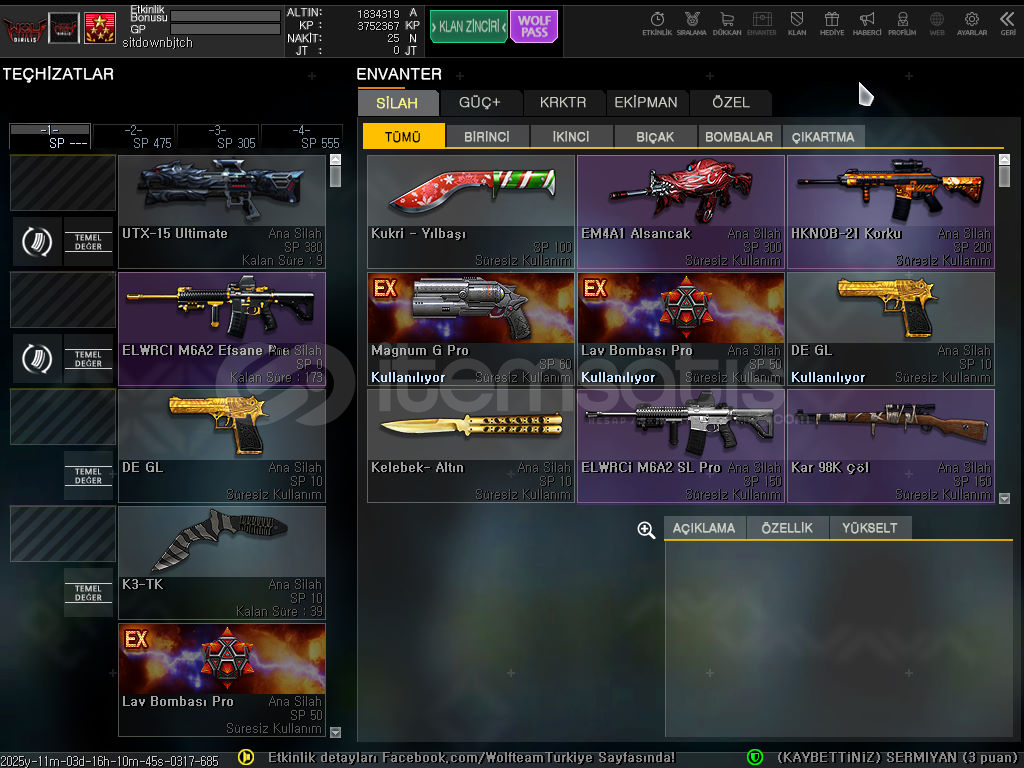Select HKNOB-21 Korku rifle in inventory

click(891, 212)
